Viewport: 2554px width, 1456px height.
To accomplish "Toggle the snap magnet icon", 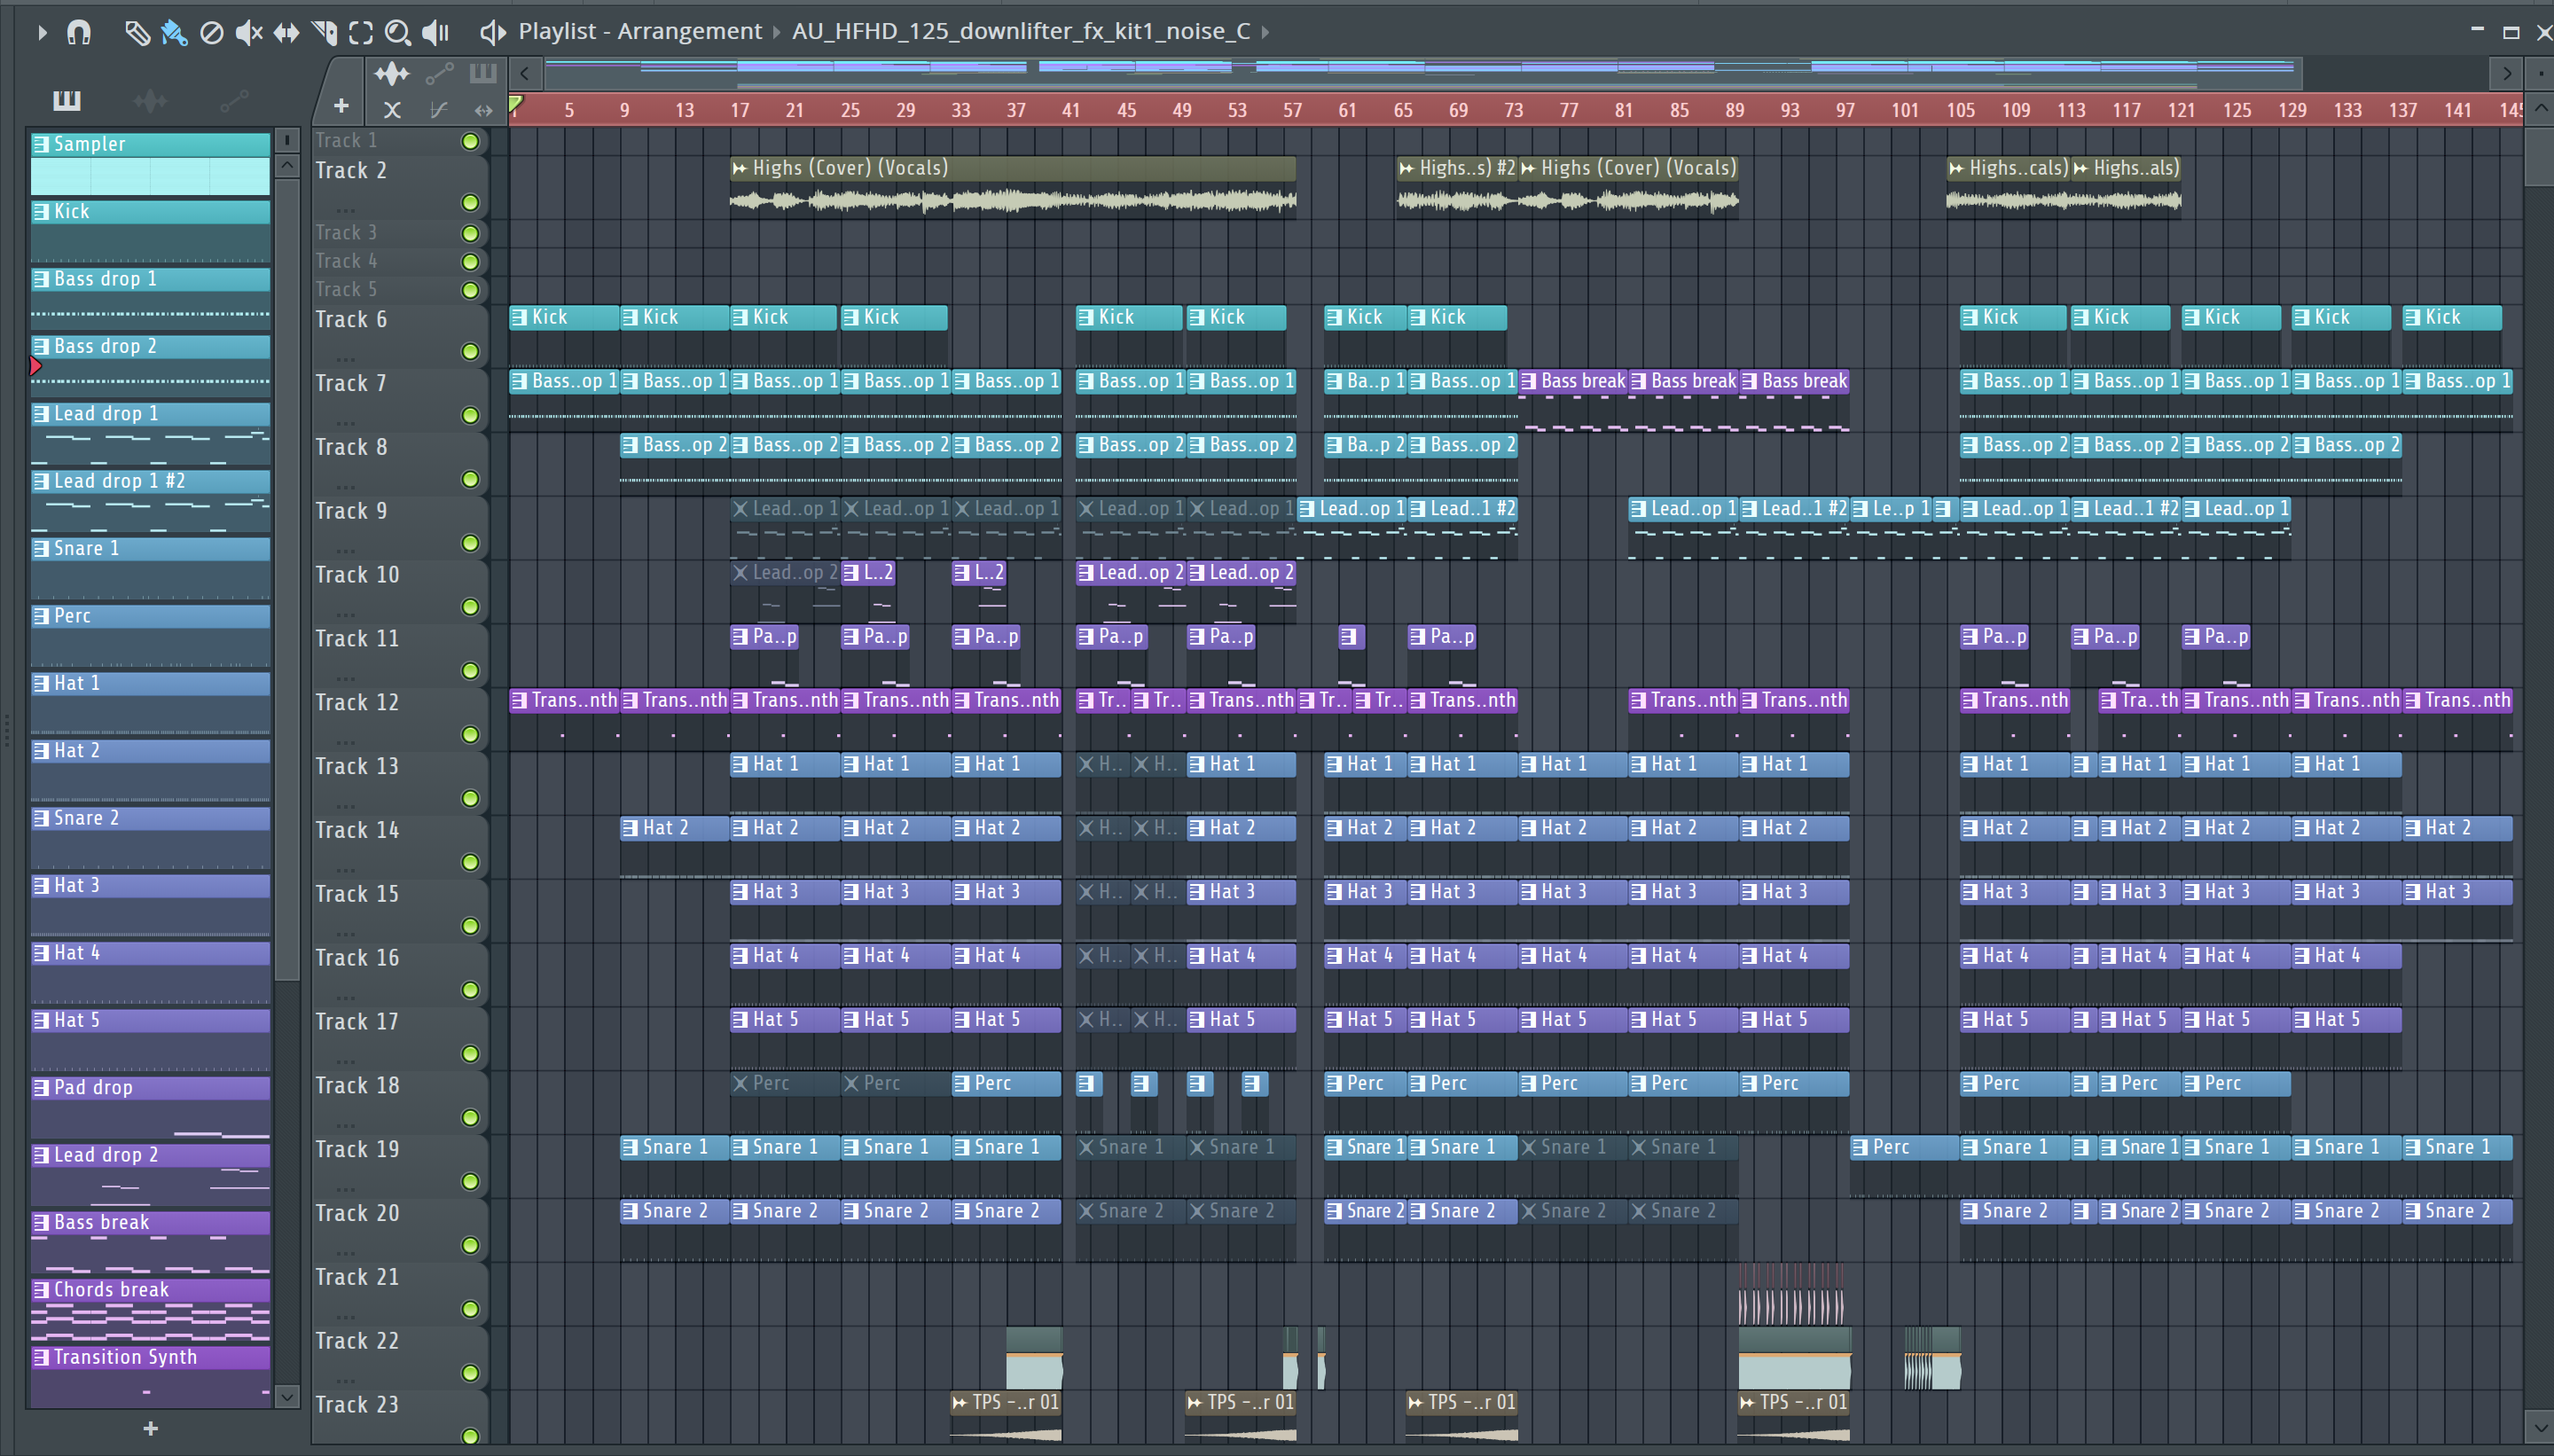I will pos(78,33).
